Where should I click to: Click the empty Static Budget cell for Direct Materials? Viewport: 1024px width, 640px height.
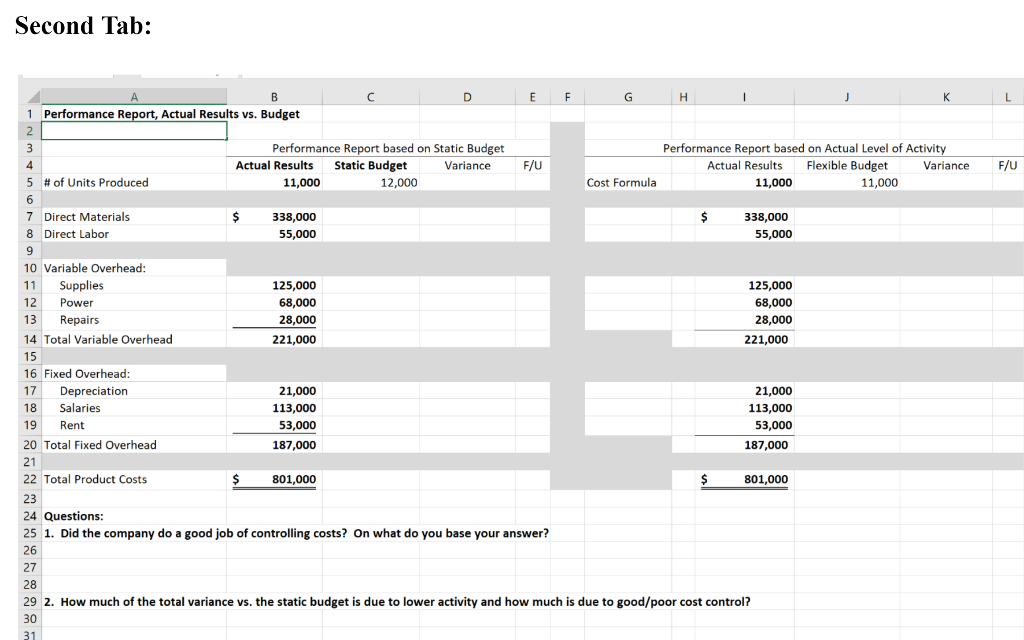tap(370, 216)
